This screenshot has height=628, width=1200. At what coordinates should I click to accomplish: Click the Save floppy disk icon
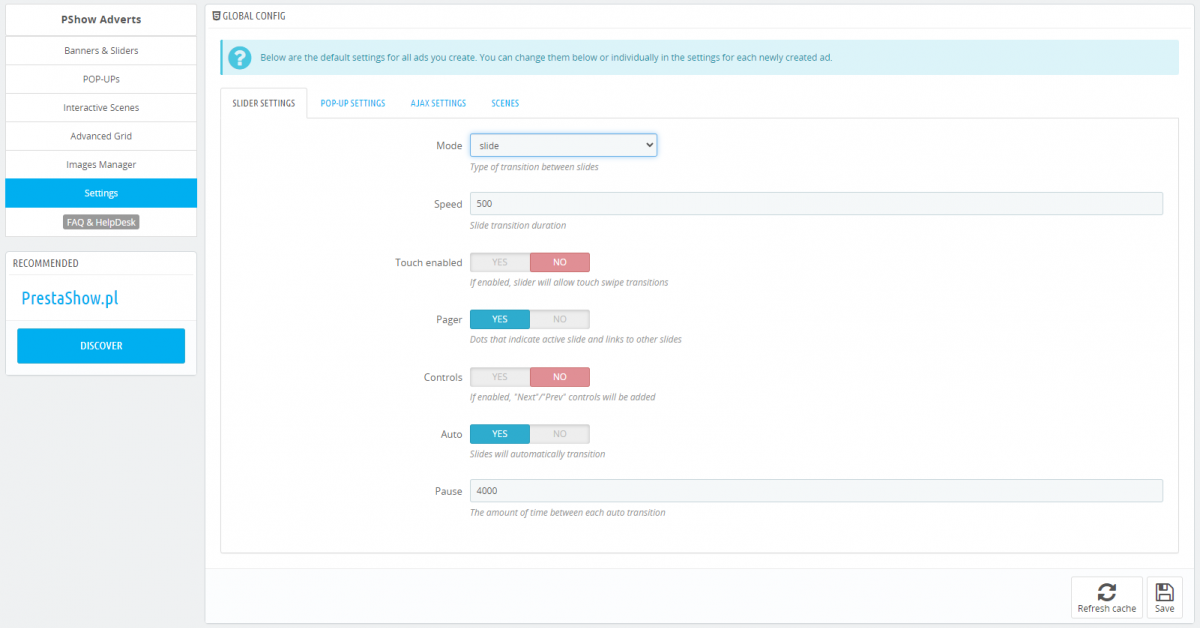[1164, 591]
